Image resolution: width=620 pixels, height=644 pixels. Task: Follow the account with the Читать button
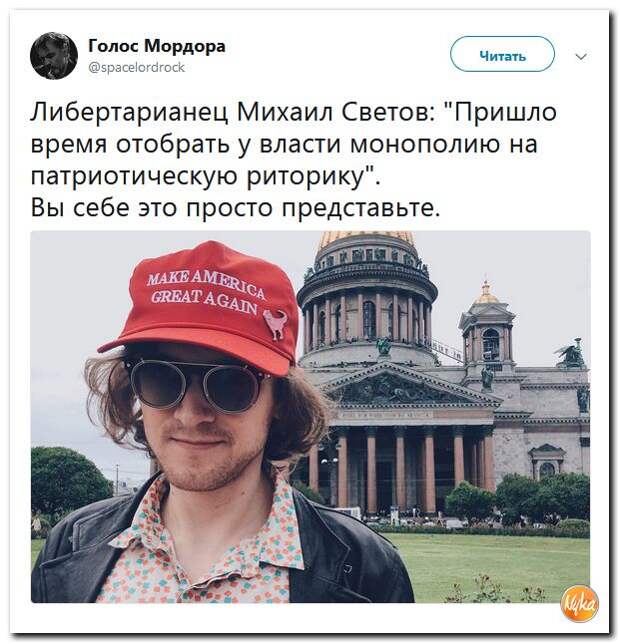coord(502,54)
